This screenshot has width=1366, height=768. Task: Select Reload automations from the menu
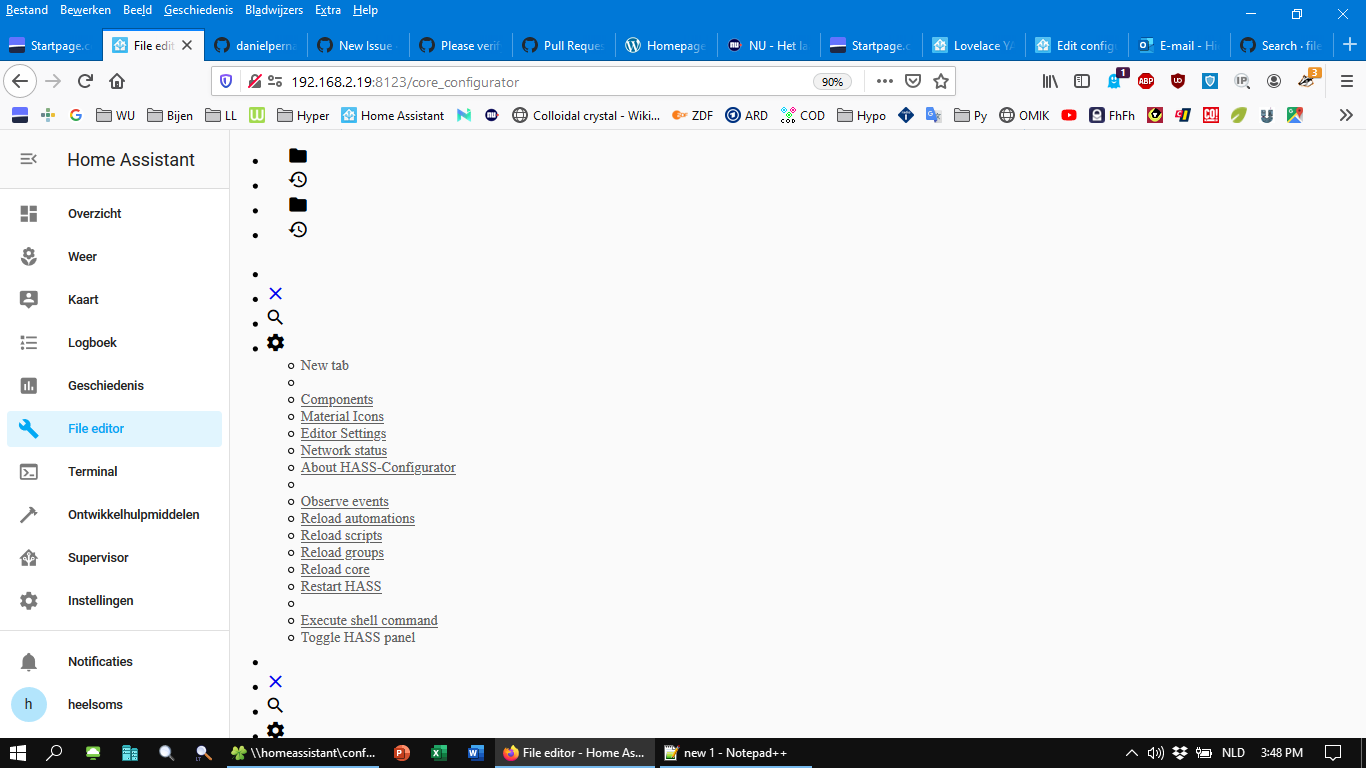tap(357, 518)
